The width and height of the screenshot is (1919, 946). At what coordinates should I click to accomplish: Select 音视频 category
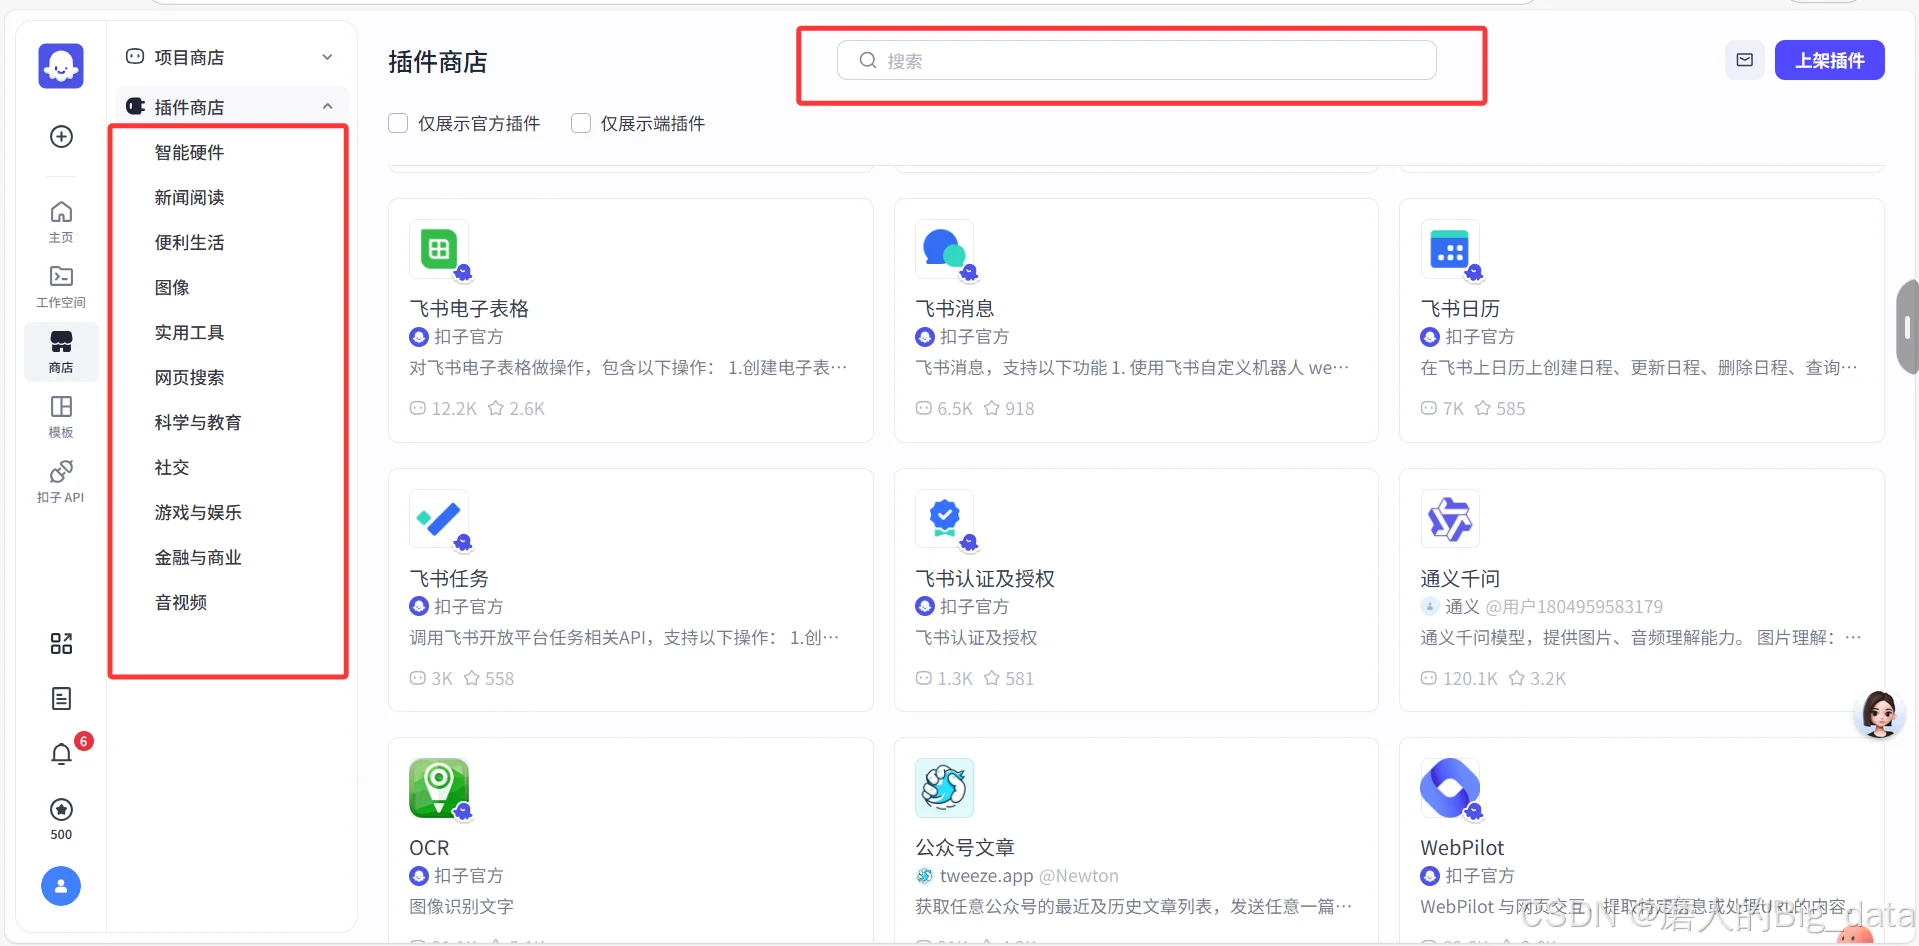[181, 602]
